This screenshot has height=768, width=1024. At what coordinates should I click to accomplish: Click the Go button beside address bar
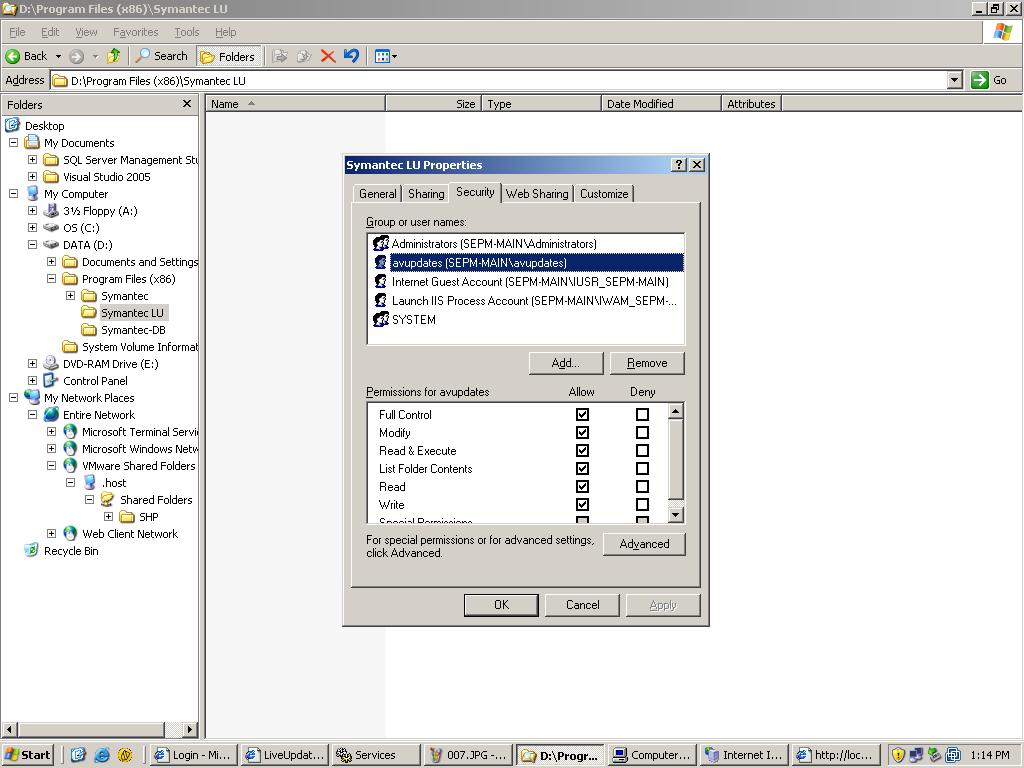pos(990,80)
